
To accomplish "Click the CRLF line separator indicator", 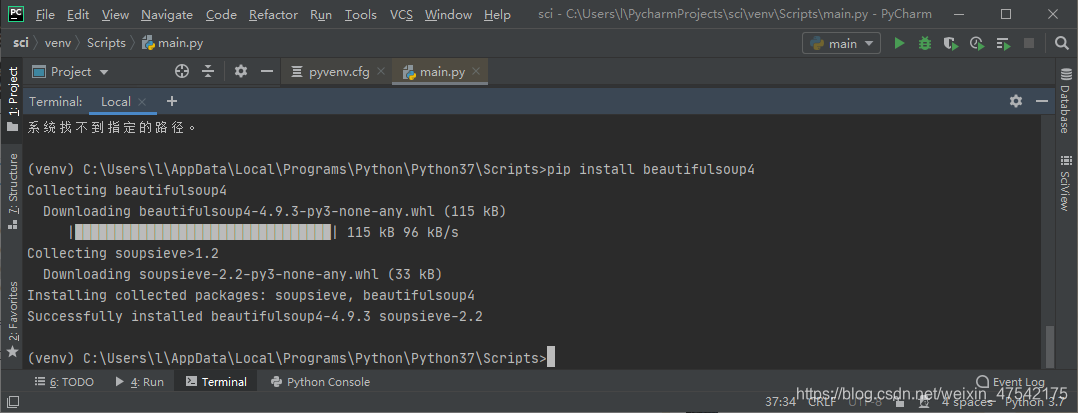I will (x=822, y=401).
